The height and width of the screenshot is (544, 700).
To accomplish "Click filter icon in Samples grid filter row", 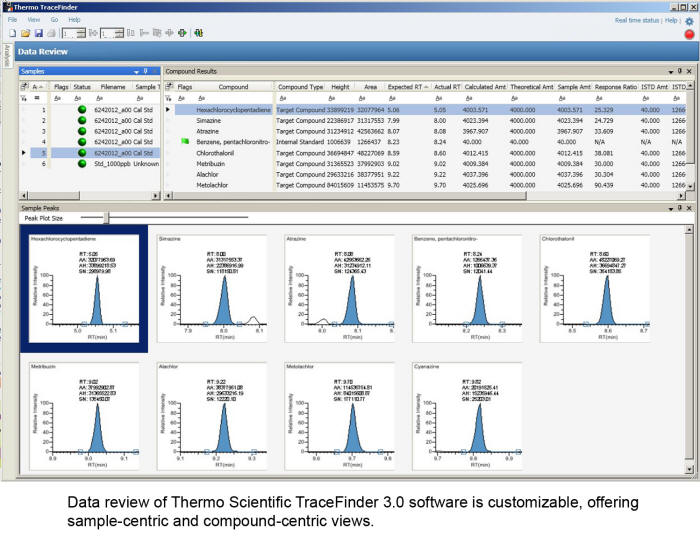I will (x=24, y=98).
